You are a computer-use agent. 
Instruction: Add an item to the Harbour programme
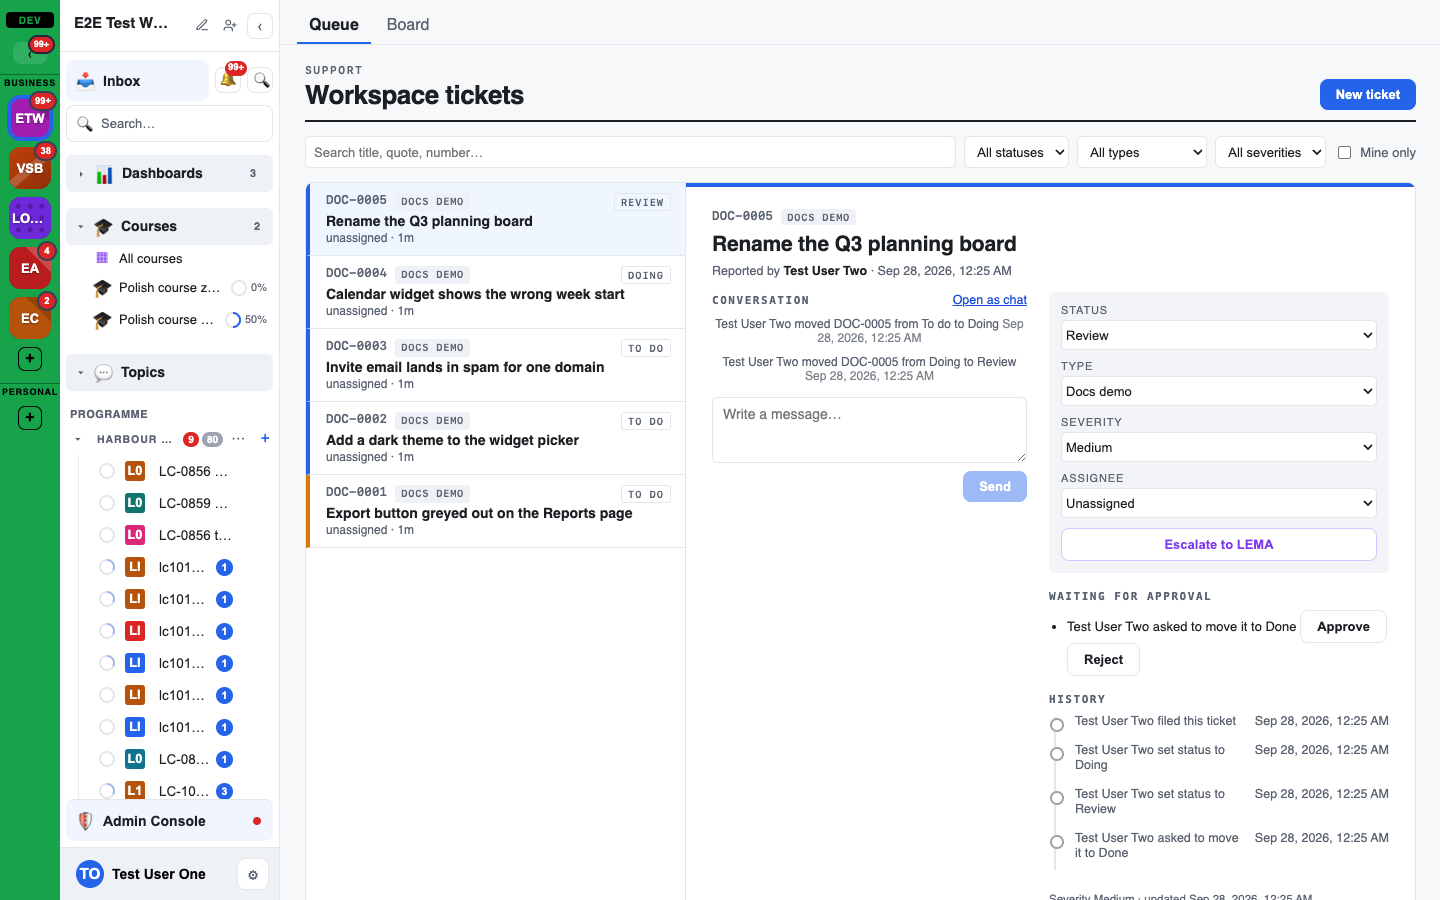coord(265,438)
